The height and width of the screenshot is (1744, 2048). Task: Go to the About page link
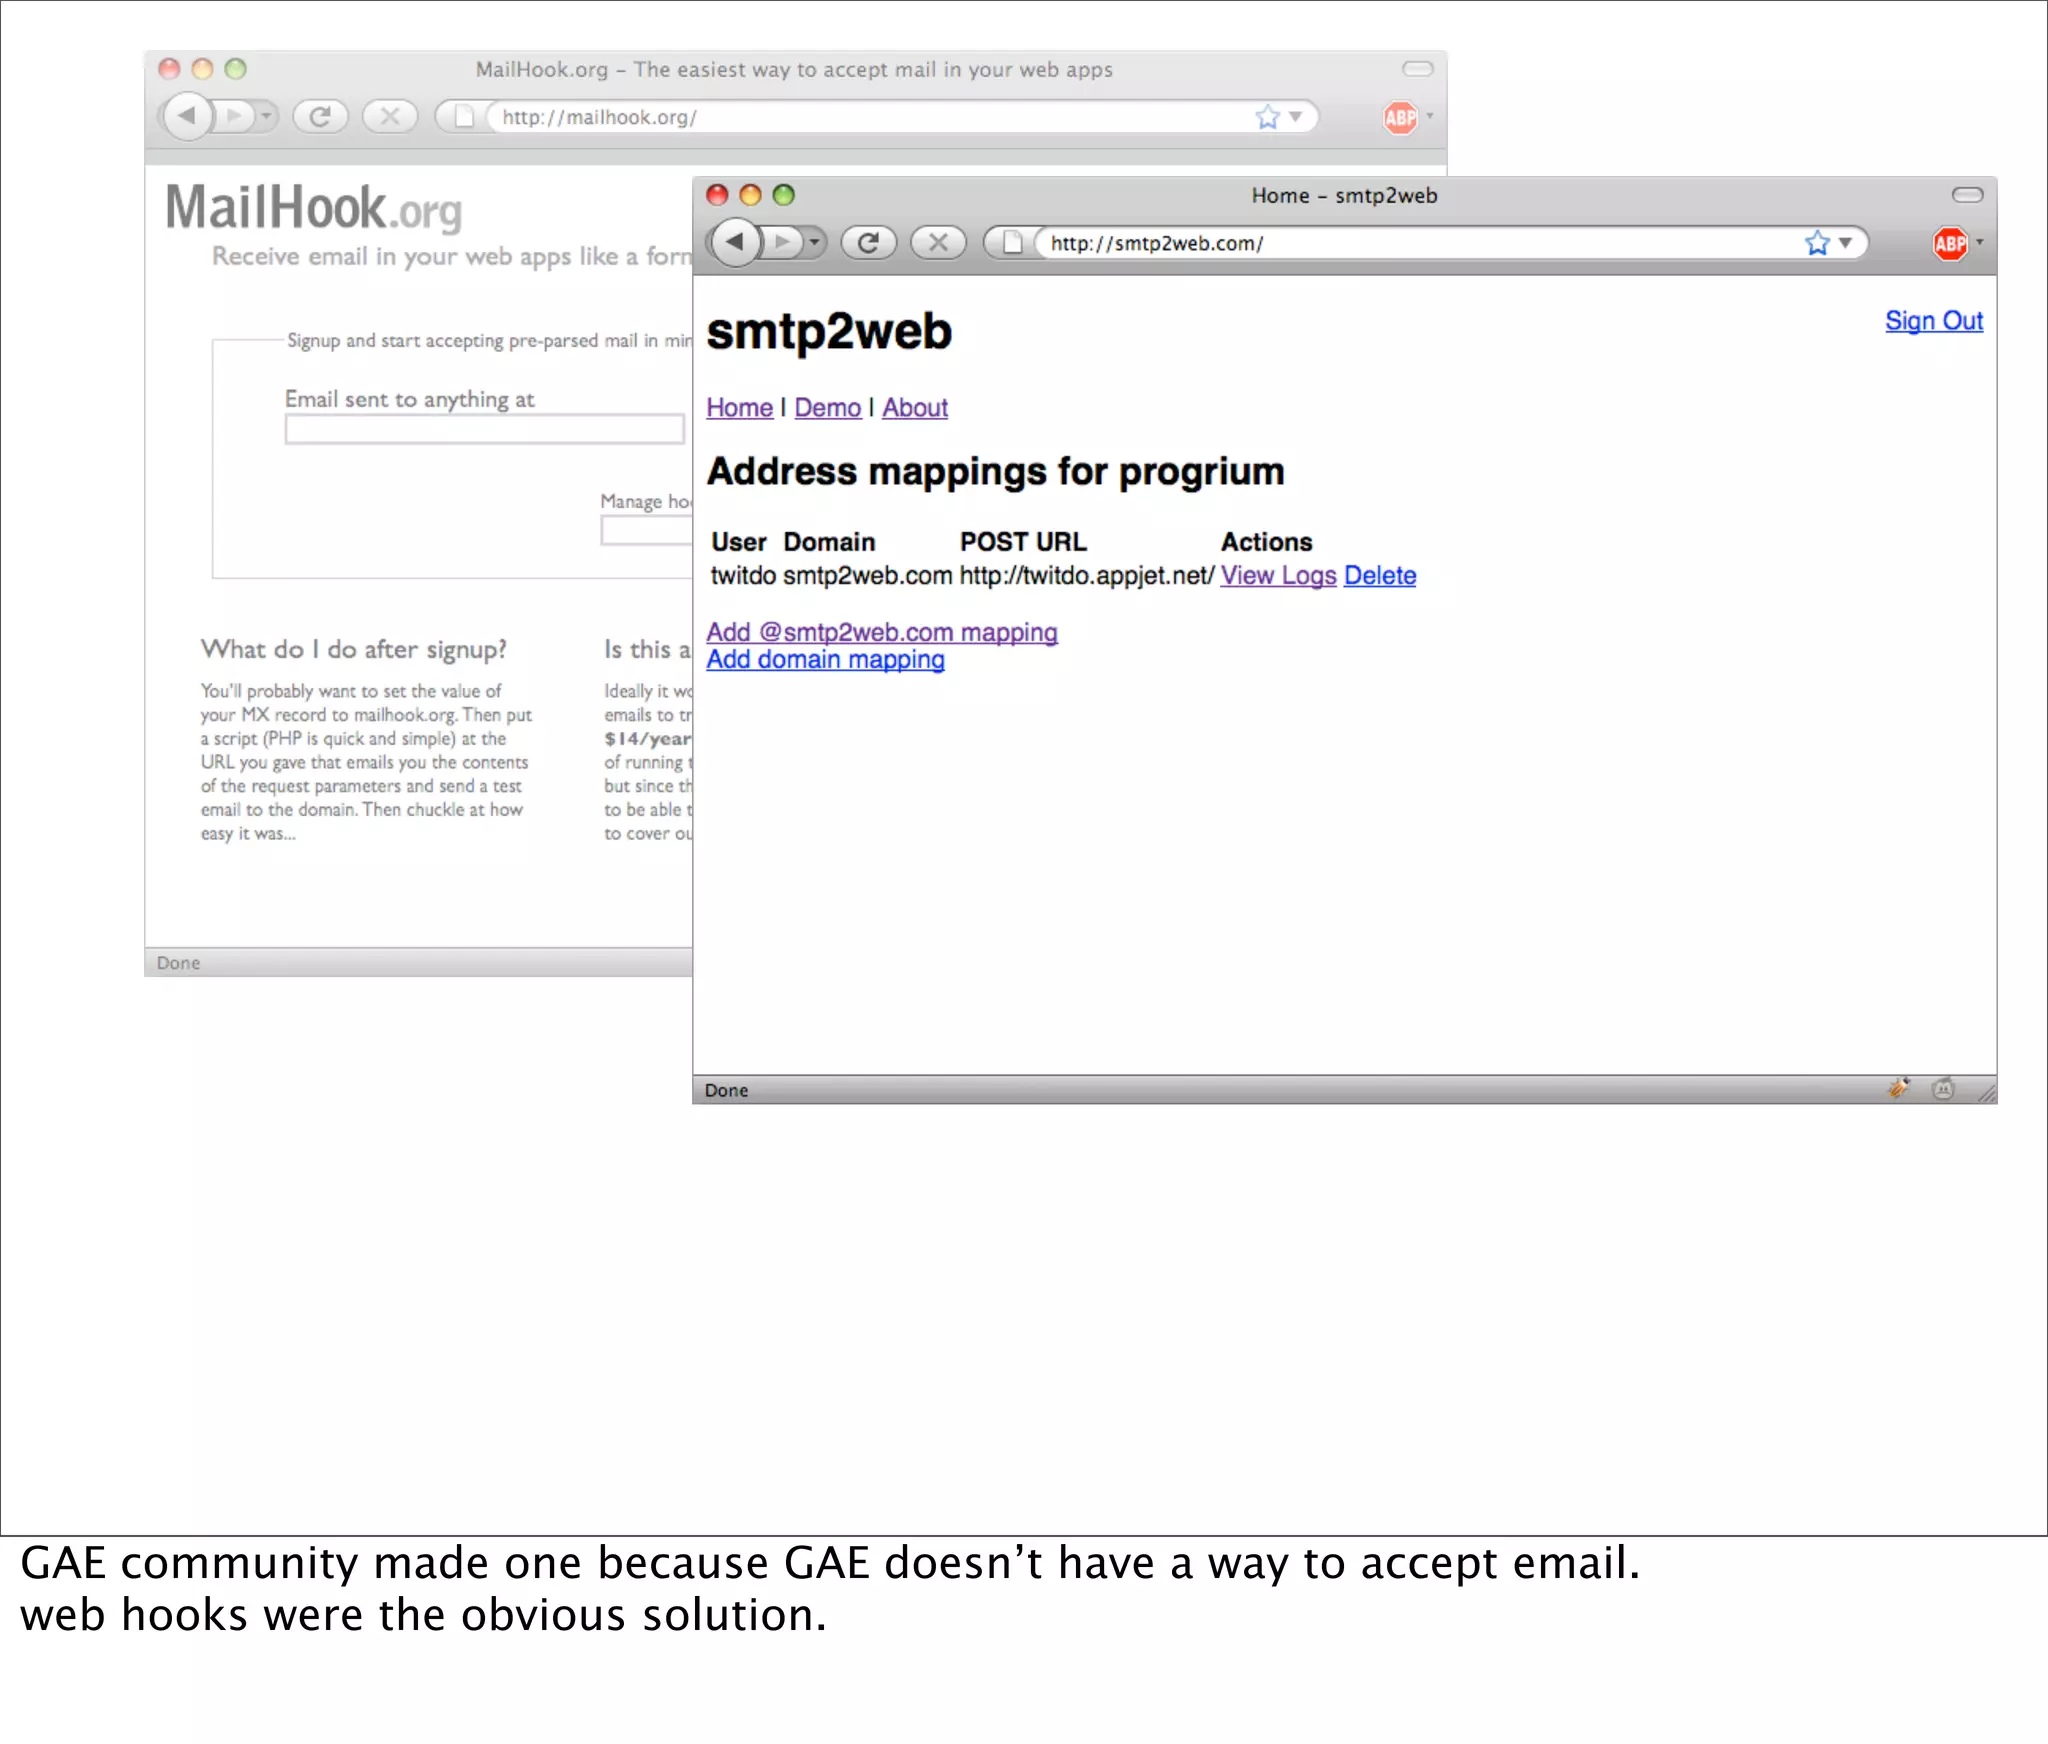914,408
